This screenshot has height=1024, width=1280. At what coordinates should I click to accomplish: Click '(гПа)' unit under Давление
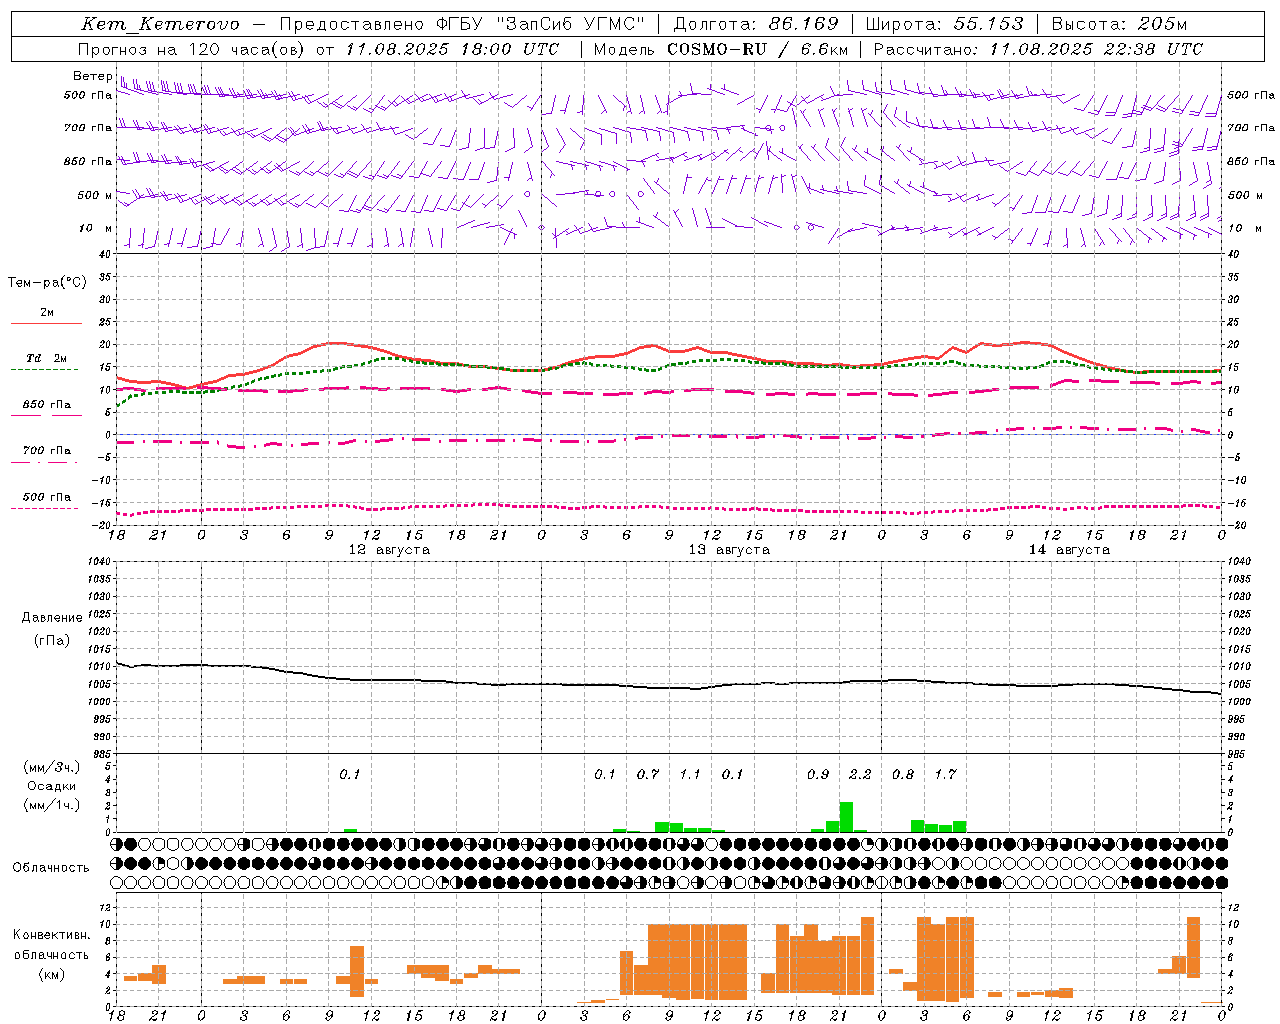(x=52, y=641)
